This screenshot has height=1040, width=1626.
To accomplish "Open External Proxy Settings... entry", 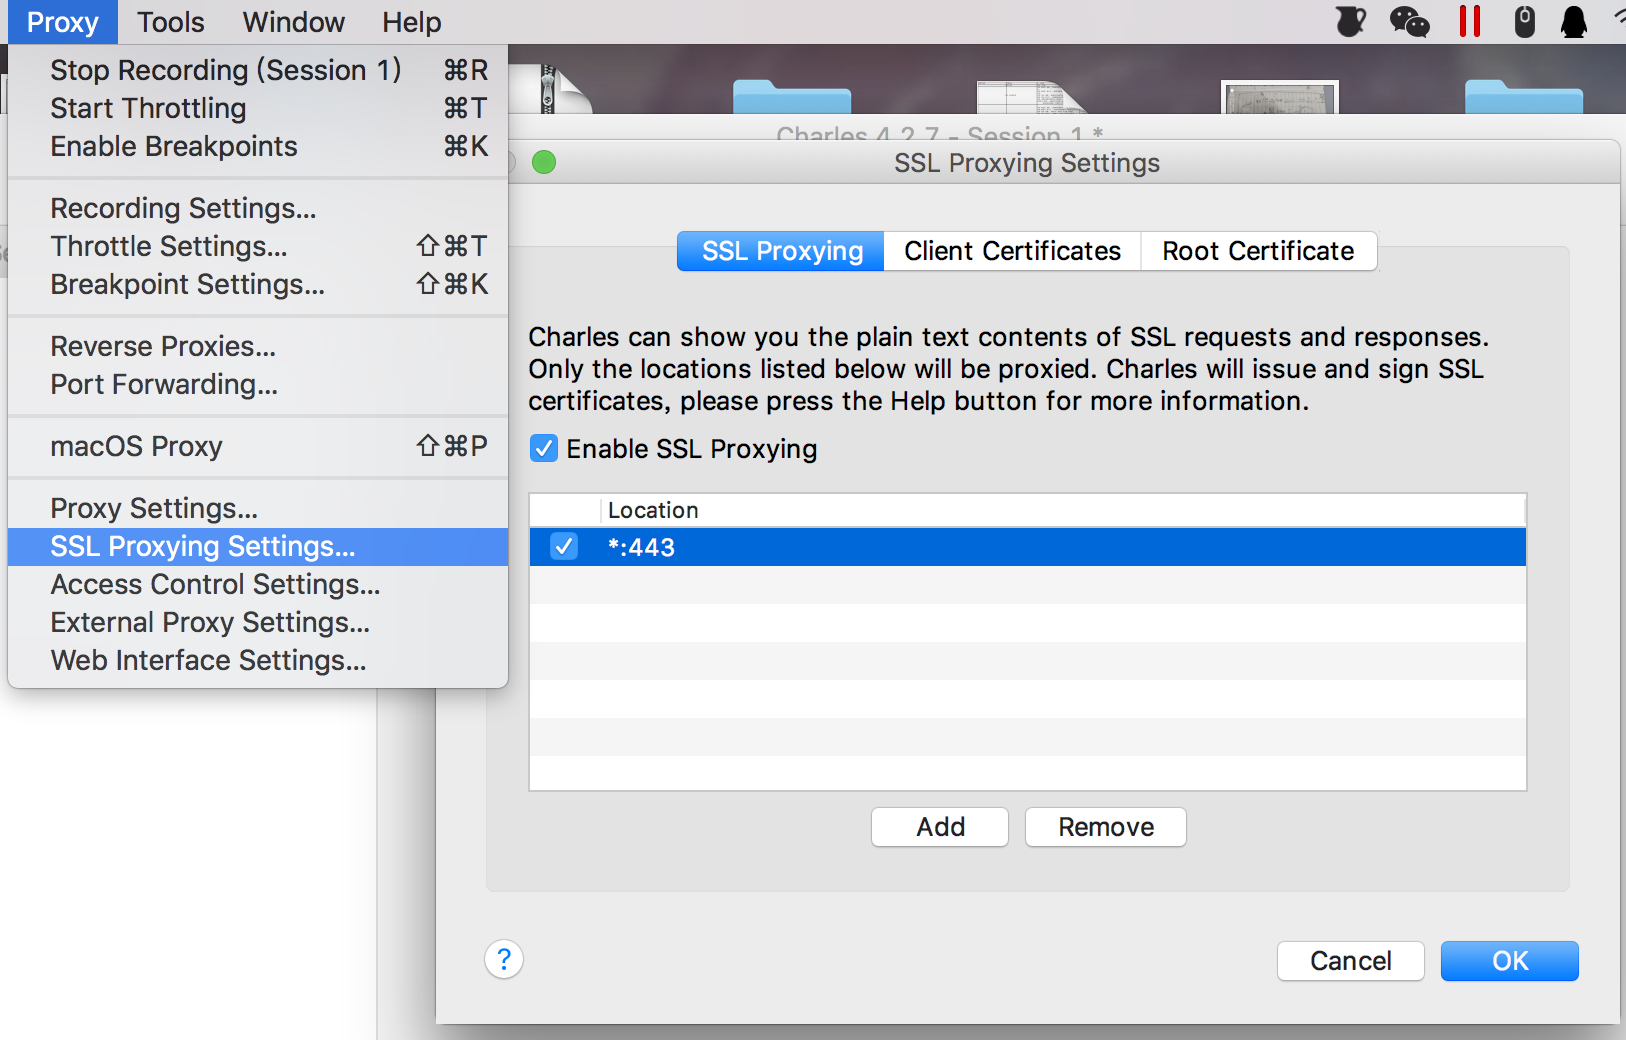I will click(x=258, y=622).
